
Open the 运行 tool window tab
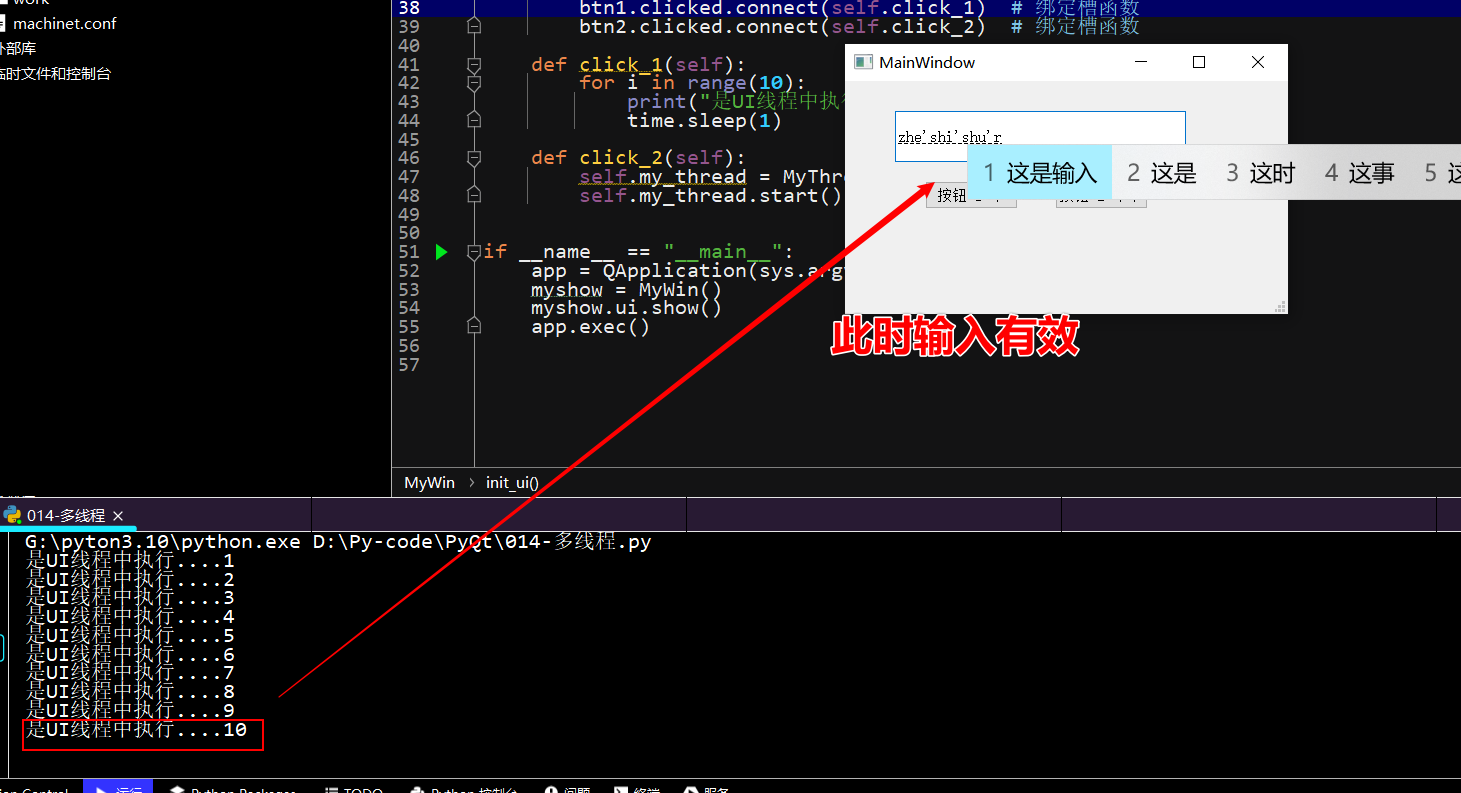[x=118, y=788]
